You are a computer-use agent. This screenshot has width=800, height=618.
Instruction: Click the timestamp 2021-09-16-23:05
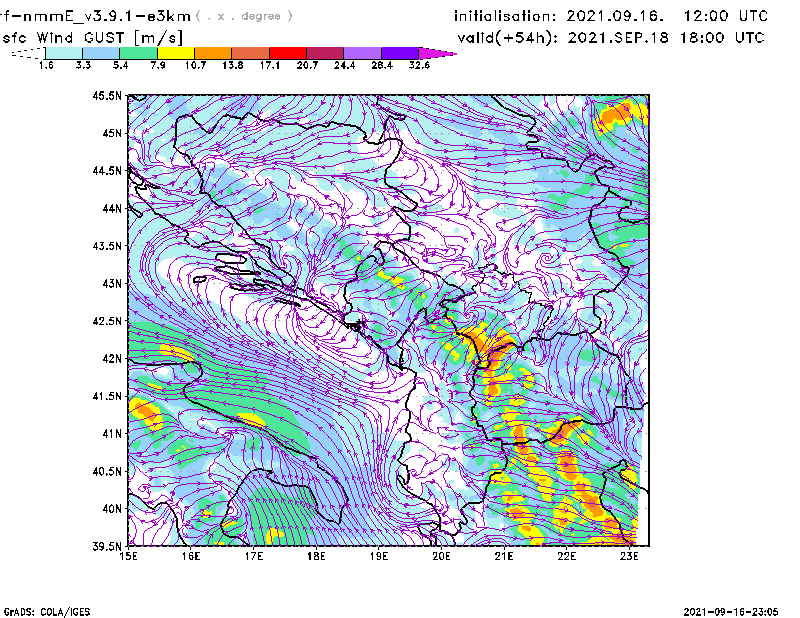[731, 612]
